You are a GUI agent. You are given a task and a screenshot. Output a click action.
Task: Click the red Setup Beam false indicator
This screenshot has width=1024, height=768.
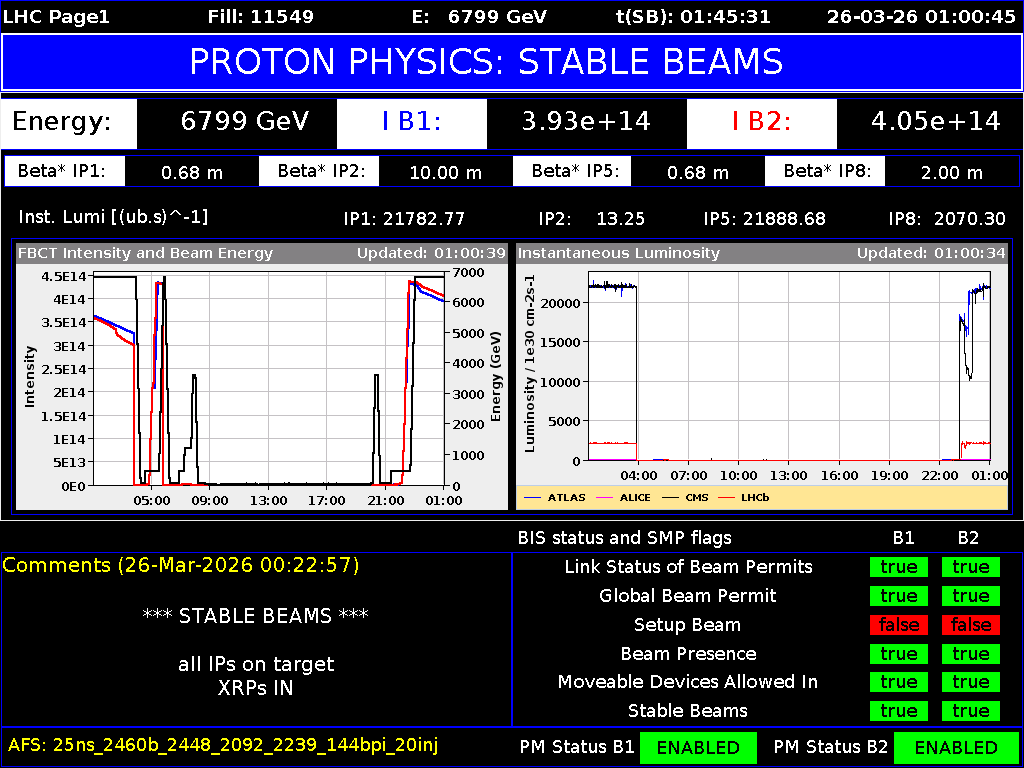(898, 624)
